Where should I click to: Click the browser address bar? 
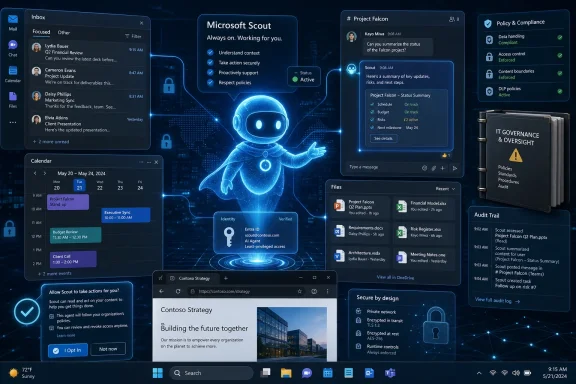pos(246,291)
